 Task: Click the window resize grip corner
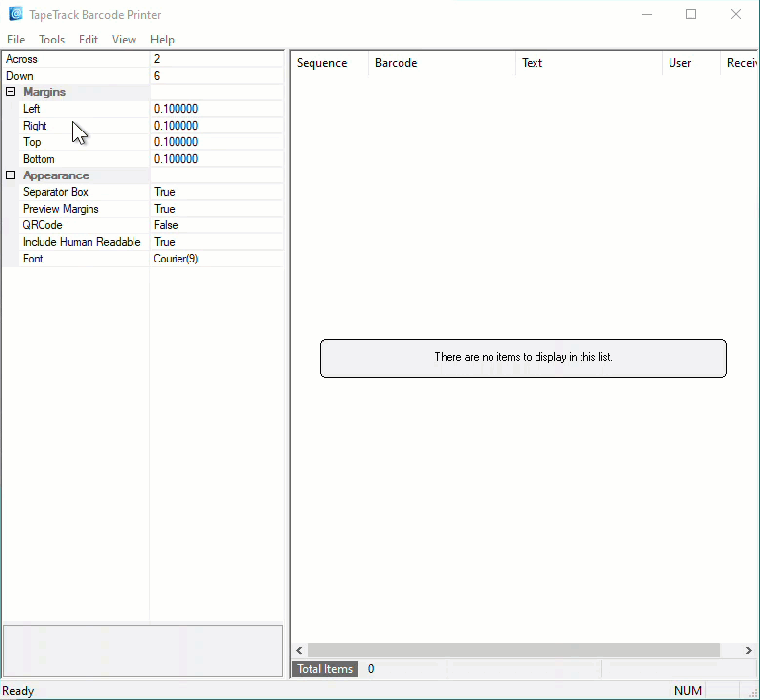[753, 694]
